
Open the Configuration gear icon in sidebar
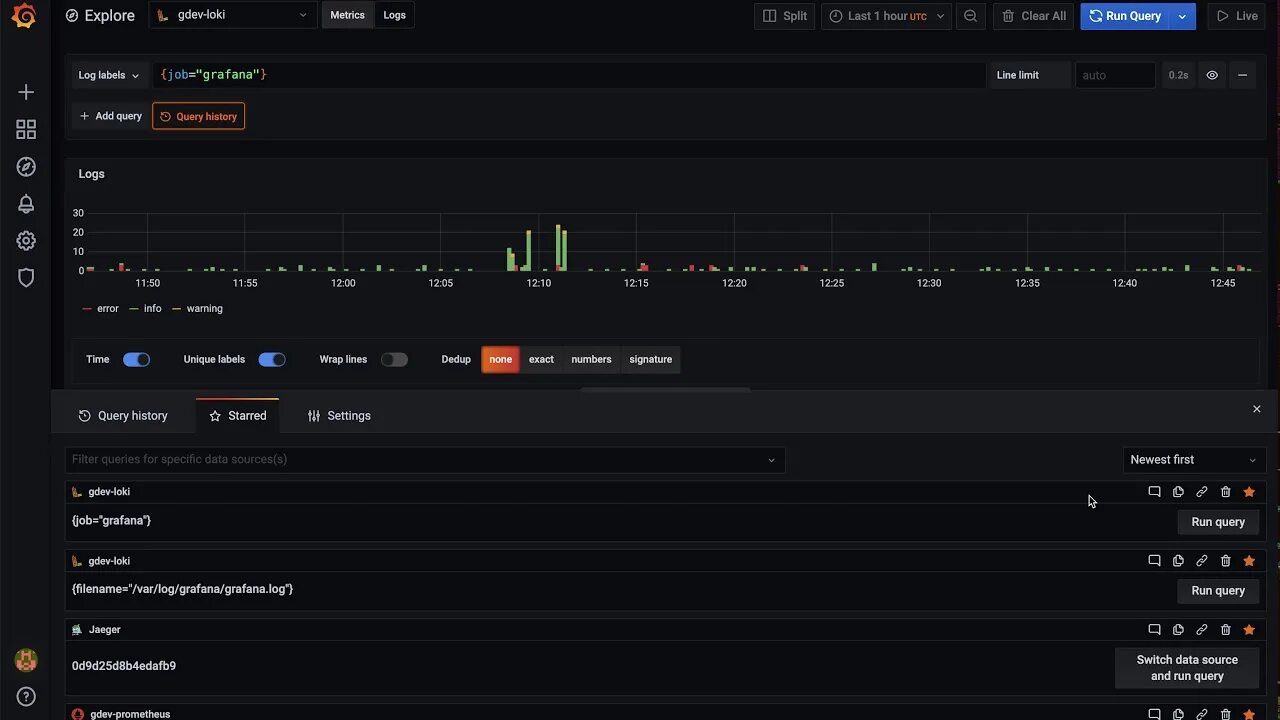26,241
